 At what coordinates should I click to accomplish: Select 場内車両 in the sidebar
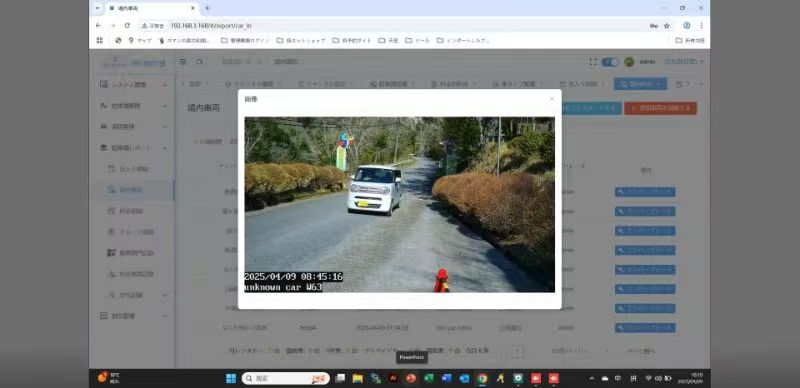(134, 189)
